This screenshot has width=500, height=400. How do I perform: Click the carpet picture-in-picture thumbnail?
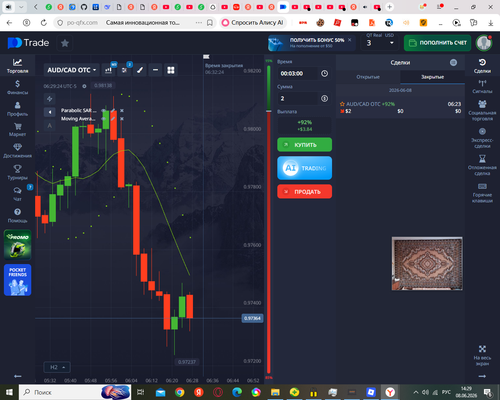427,263
